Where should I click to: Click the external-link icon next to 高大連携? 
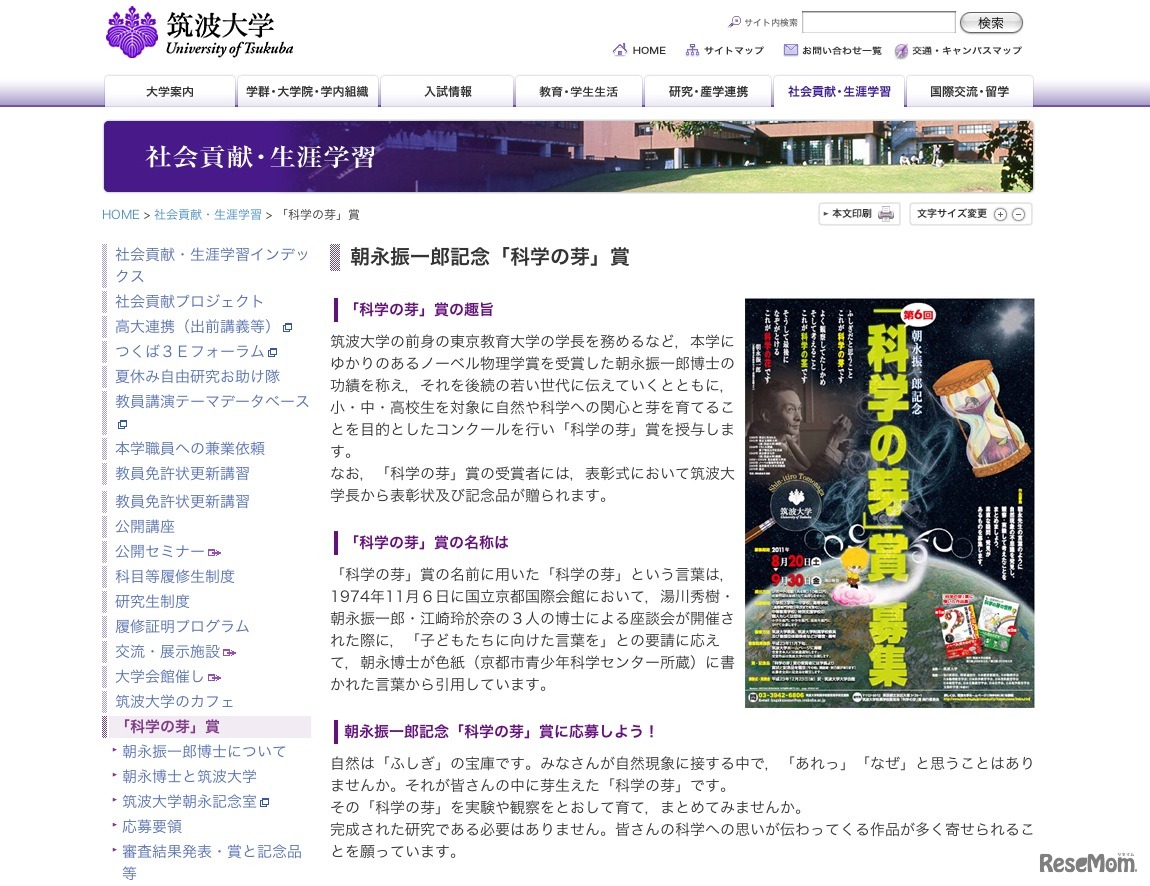(x=285, y=328)
